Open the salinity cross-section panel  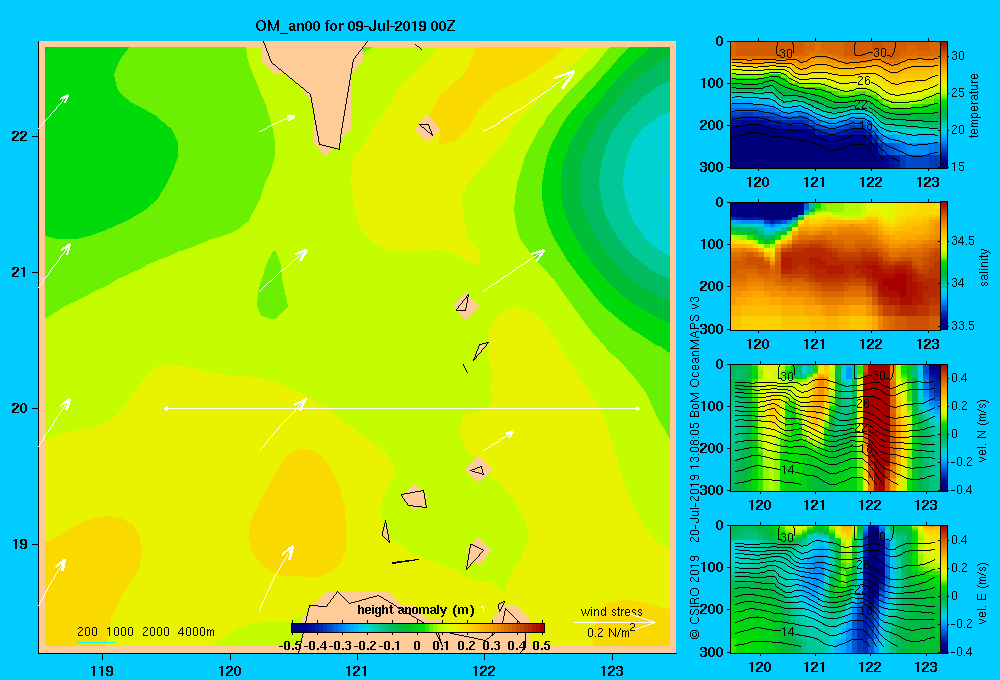(835, 266)
